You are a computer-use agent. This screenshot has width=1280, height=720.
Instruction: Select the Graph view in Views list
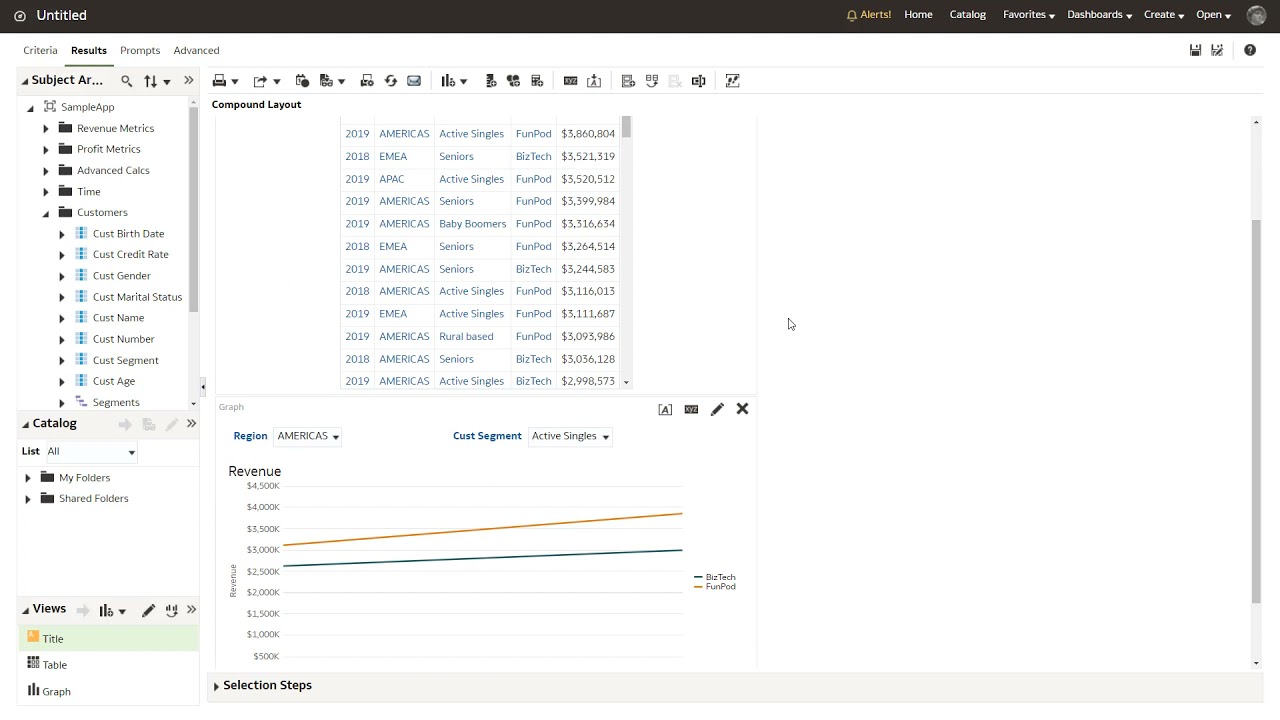108,691
